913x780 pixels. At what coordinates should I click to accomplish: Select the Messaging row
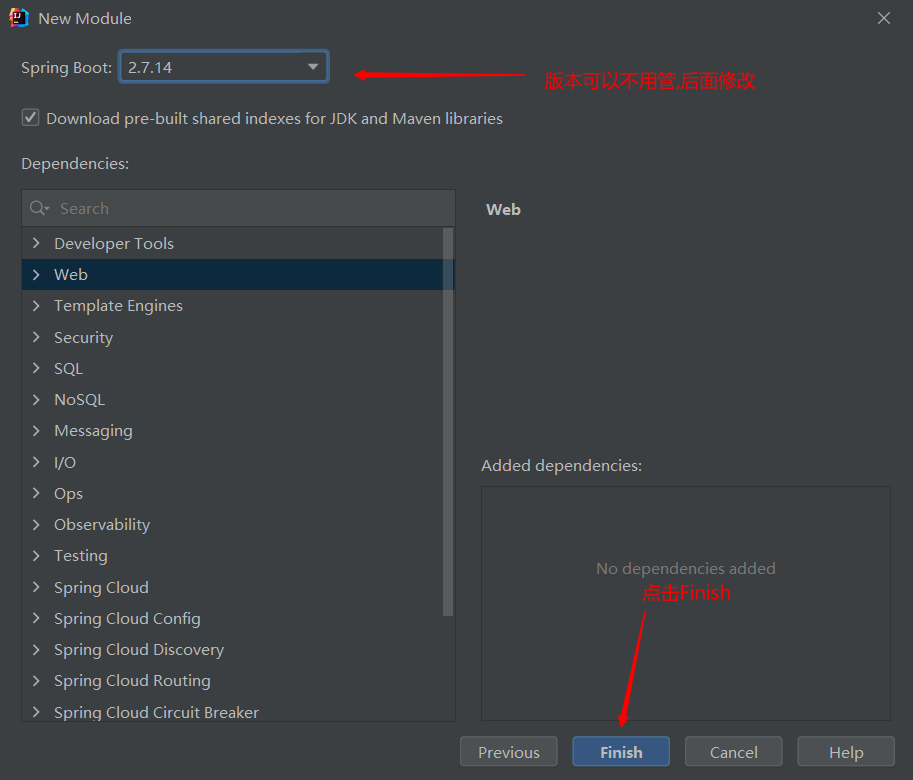tap(232, 431)
